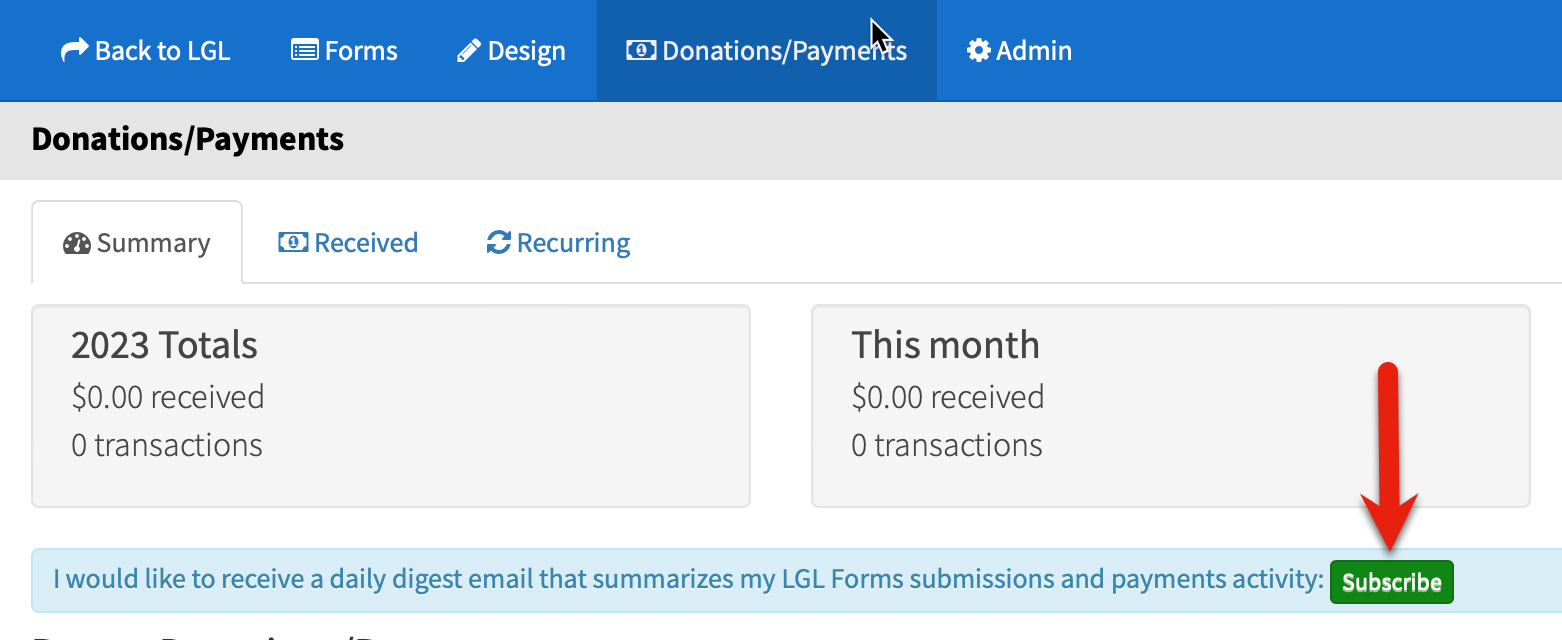
Task: Open the Forms menu item
Action: pyautogui.click(x=344, y=51)
